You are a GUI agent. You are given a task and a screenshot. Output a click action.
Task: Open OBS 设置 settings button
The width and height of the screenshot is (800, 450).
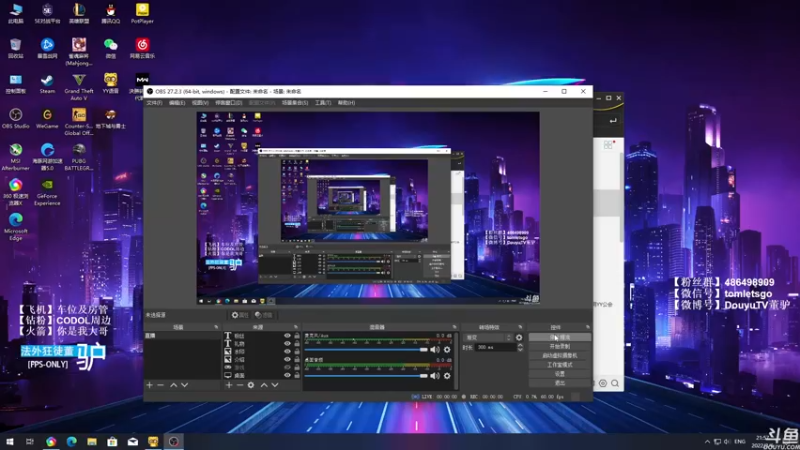click(560, 374)
